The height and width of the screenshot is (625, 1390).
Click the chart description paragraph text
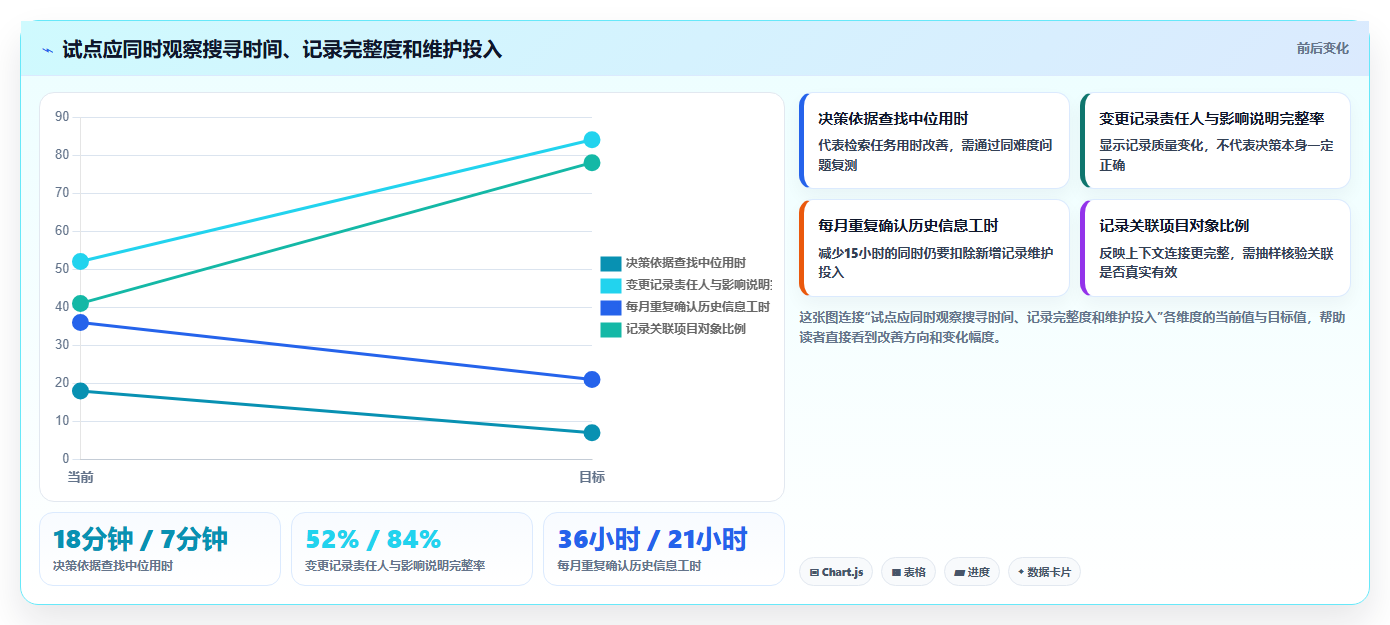point(1072,327)
